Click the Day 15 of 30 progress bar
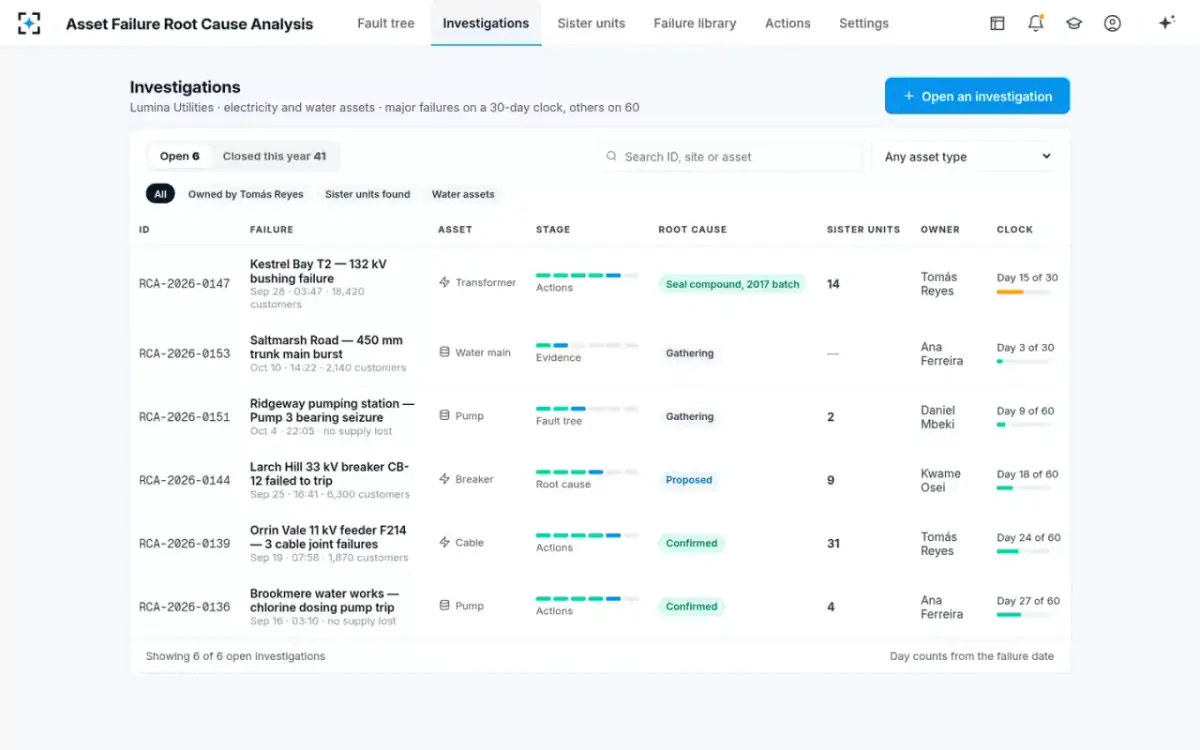Viewport: 1200px width, 750px height. click(1023, 292)
